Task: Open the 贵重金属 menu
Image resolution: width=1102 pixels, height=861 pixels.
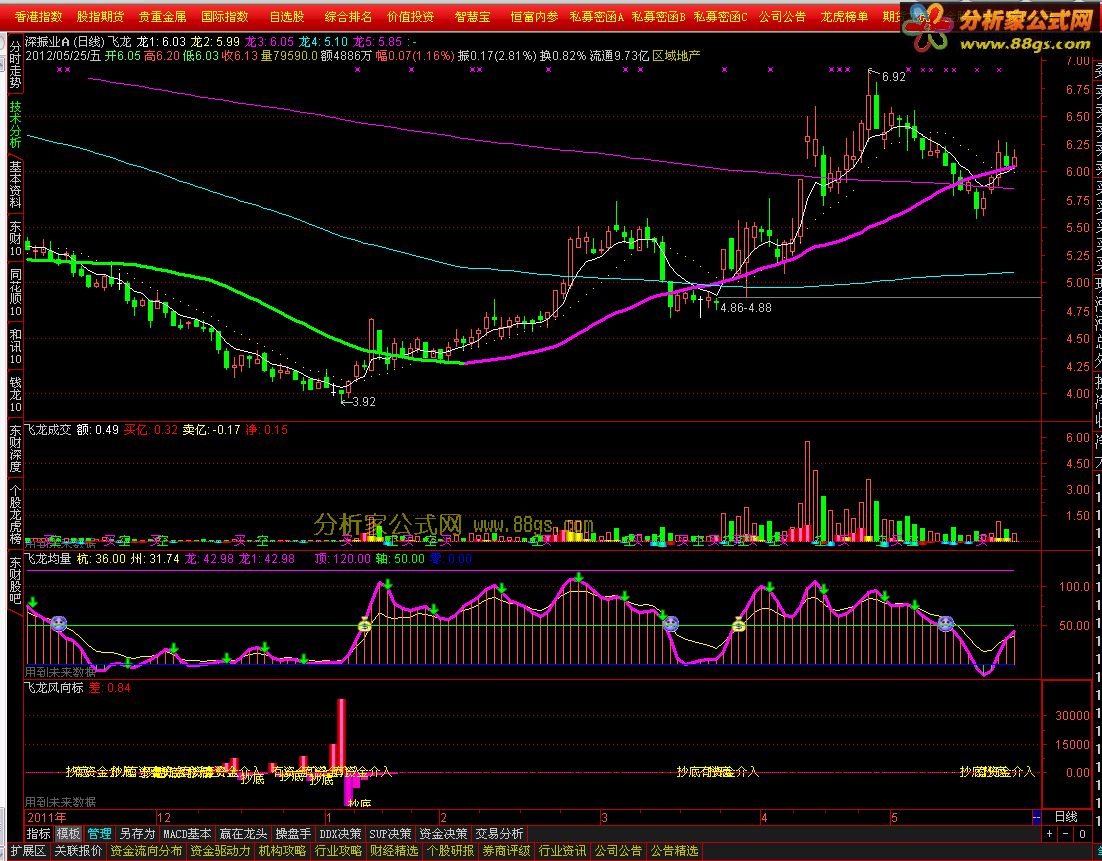Action: [x=162, y=16]
